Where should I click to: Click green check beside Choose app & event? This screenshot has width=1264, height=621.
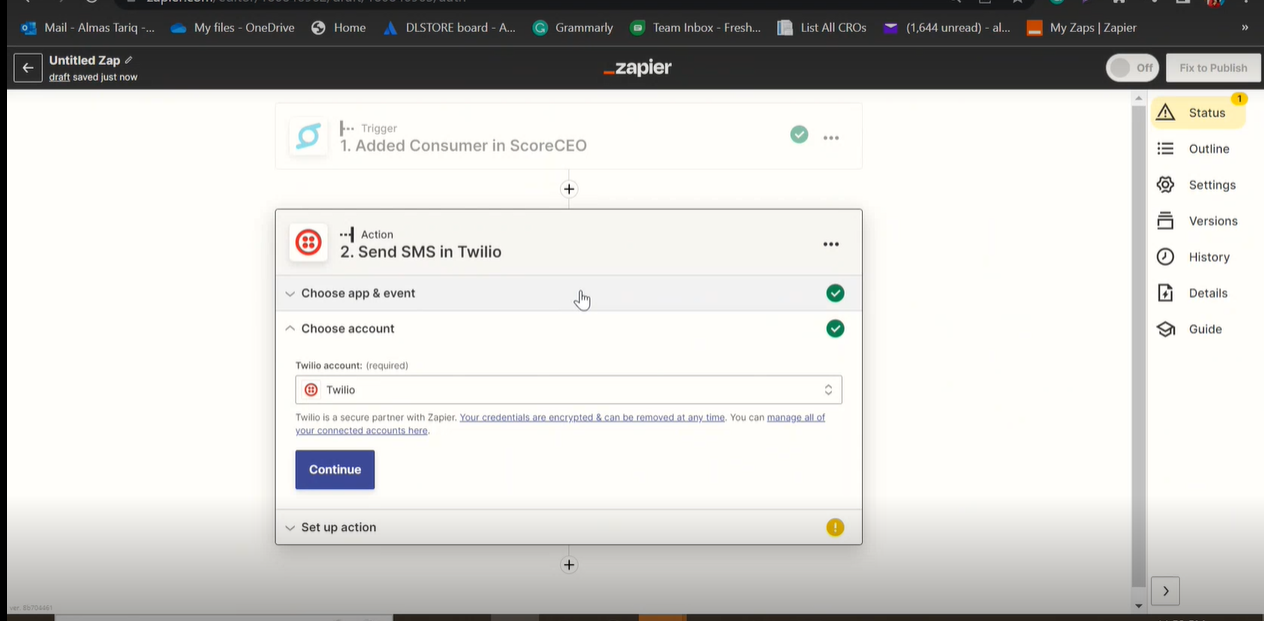(835, 293)
